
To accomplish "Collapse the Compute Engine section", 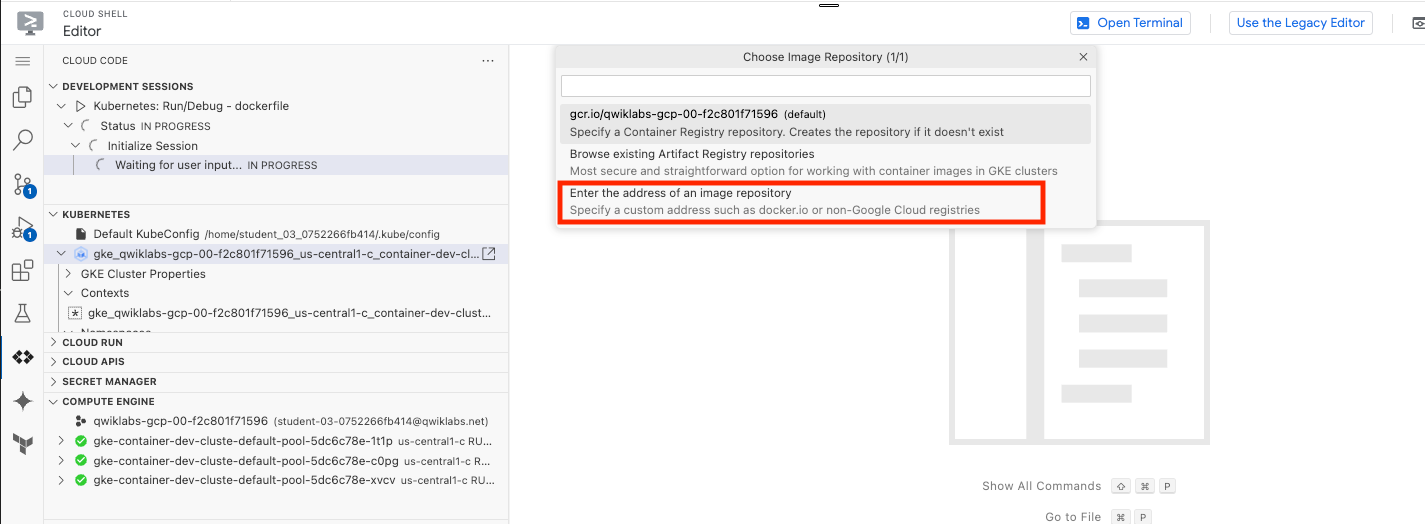I will click(277, 402).
